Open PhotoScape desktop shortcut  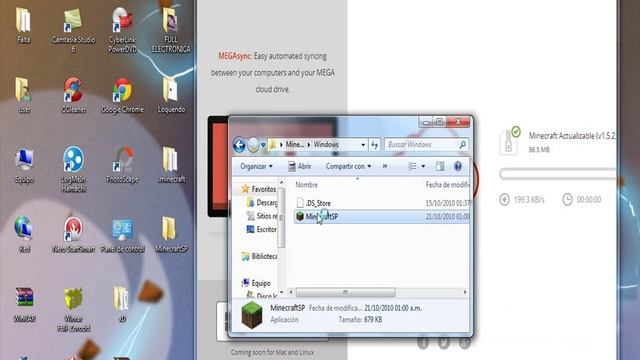[x=122, y=165]
